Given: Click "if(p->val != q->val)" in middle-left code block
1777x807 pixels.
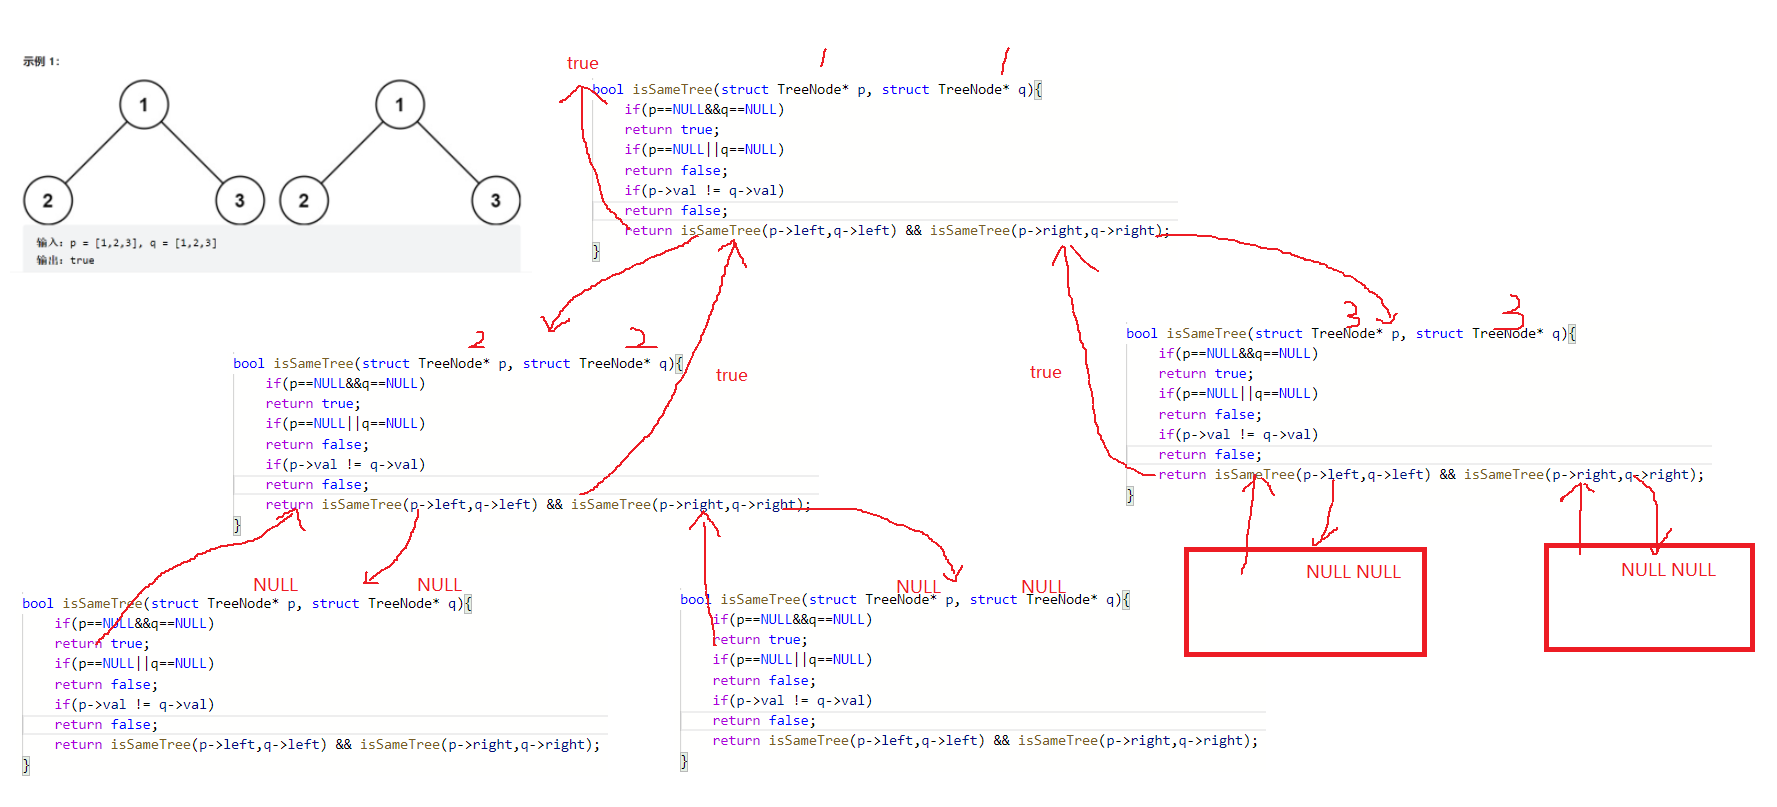Looking at the screenshot, I should pos(345,465).
